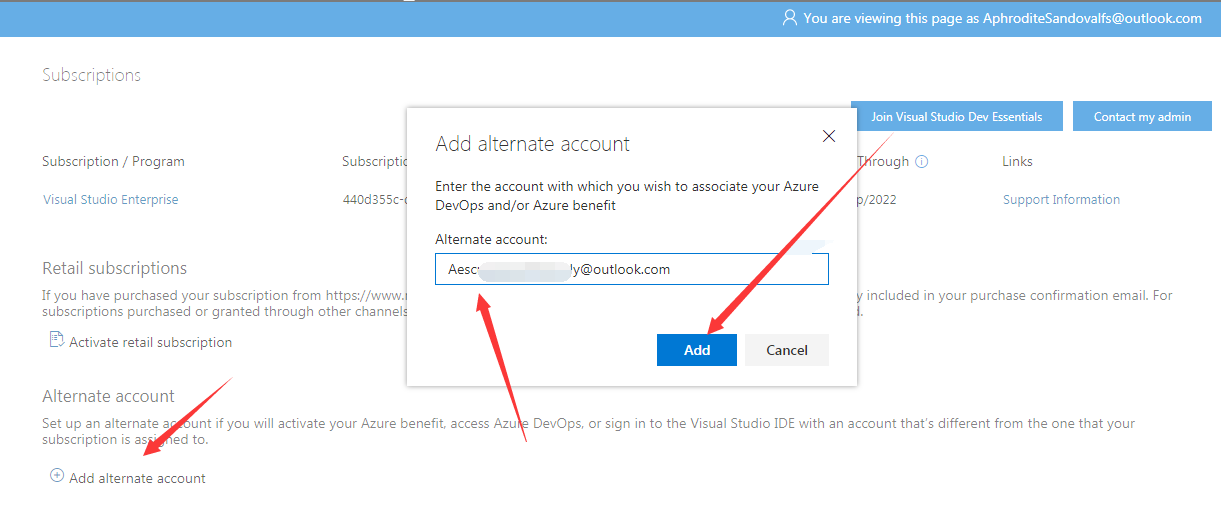Select the Alternate account section heading
This screenshot has height=523, width=1221.
point(108,396)
